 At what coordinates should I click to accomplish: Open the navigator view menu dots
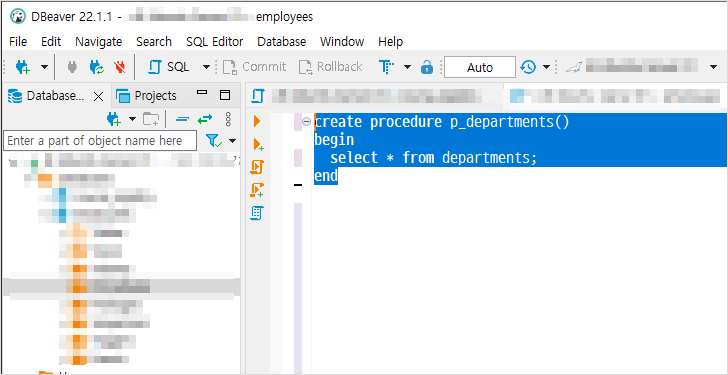(228, 119)
